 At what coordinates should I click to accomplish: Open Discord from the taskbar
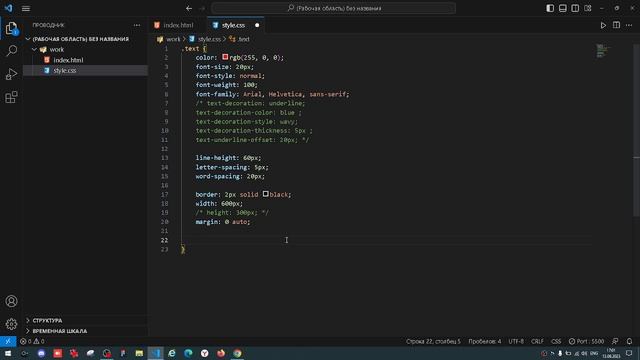[x=41, y=353]
